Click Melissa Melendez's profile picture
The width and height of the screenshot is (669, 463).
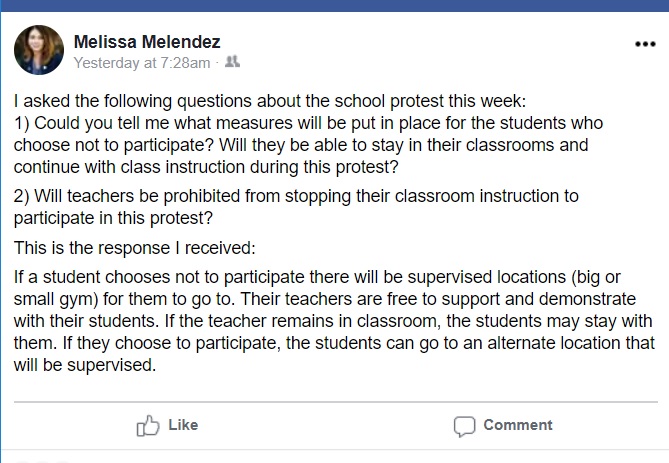pyautogui.click(x=37, y=50)
